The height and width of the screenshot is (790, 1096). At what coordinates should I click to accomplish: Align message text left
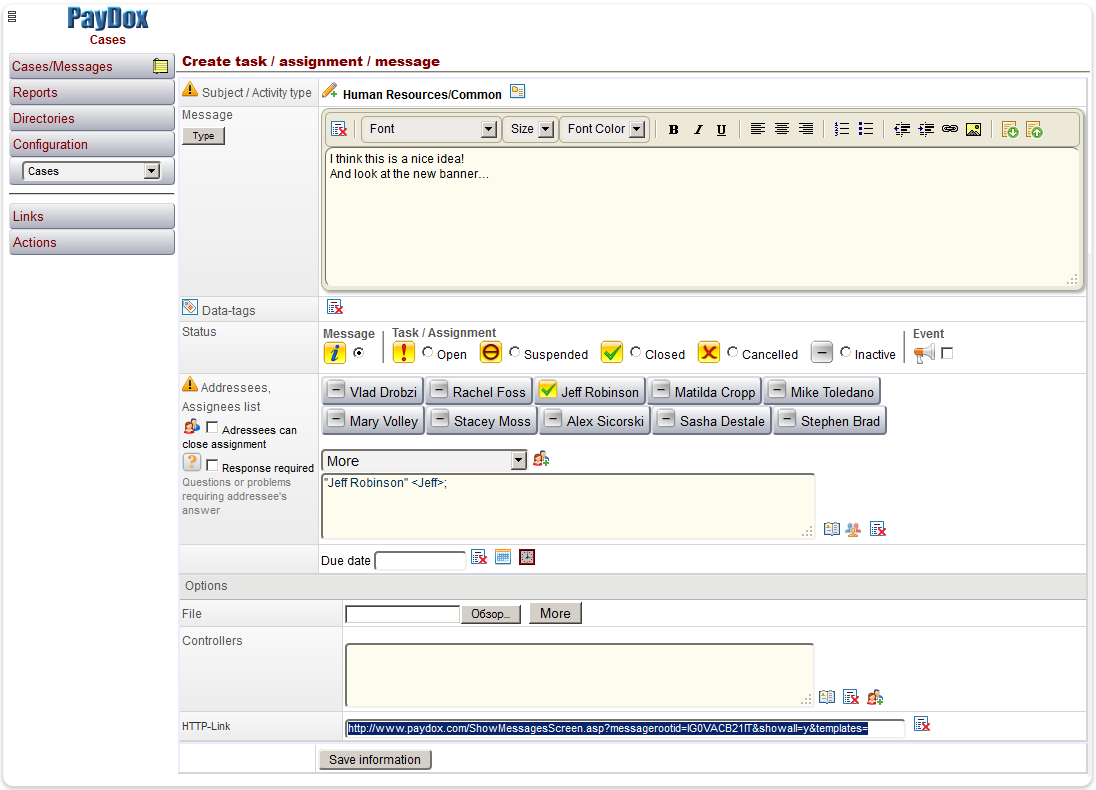click(758, 129)
